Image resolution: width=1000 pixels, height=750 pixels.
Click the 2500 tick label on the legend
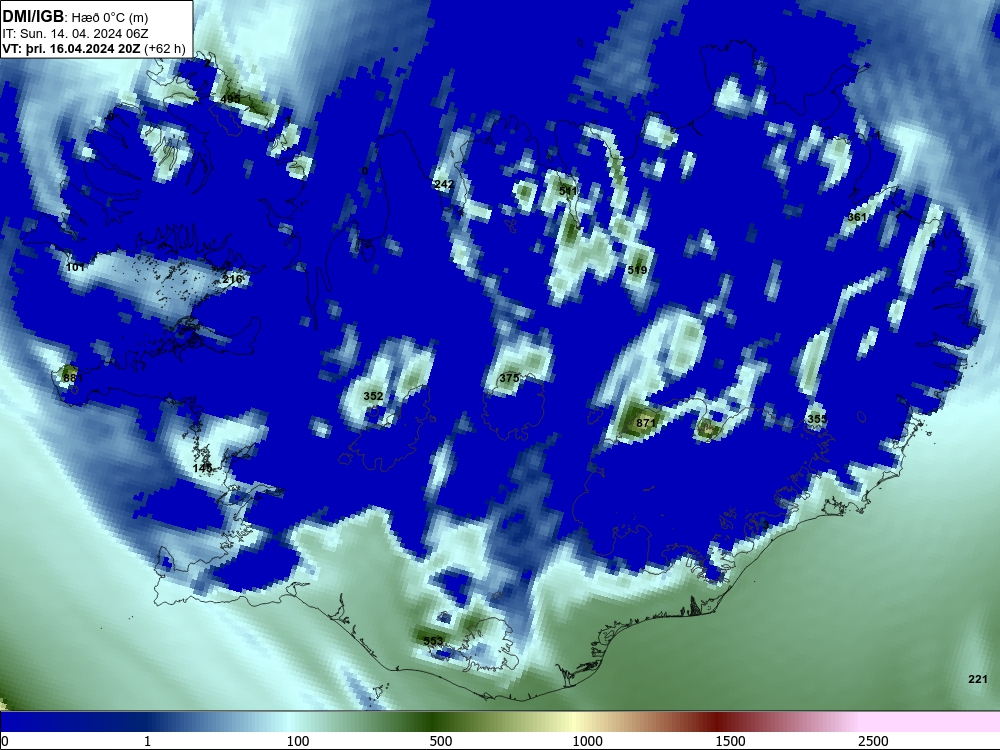pos(873,741)
